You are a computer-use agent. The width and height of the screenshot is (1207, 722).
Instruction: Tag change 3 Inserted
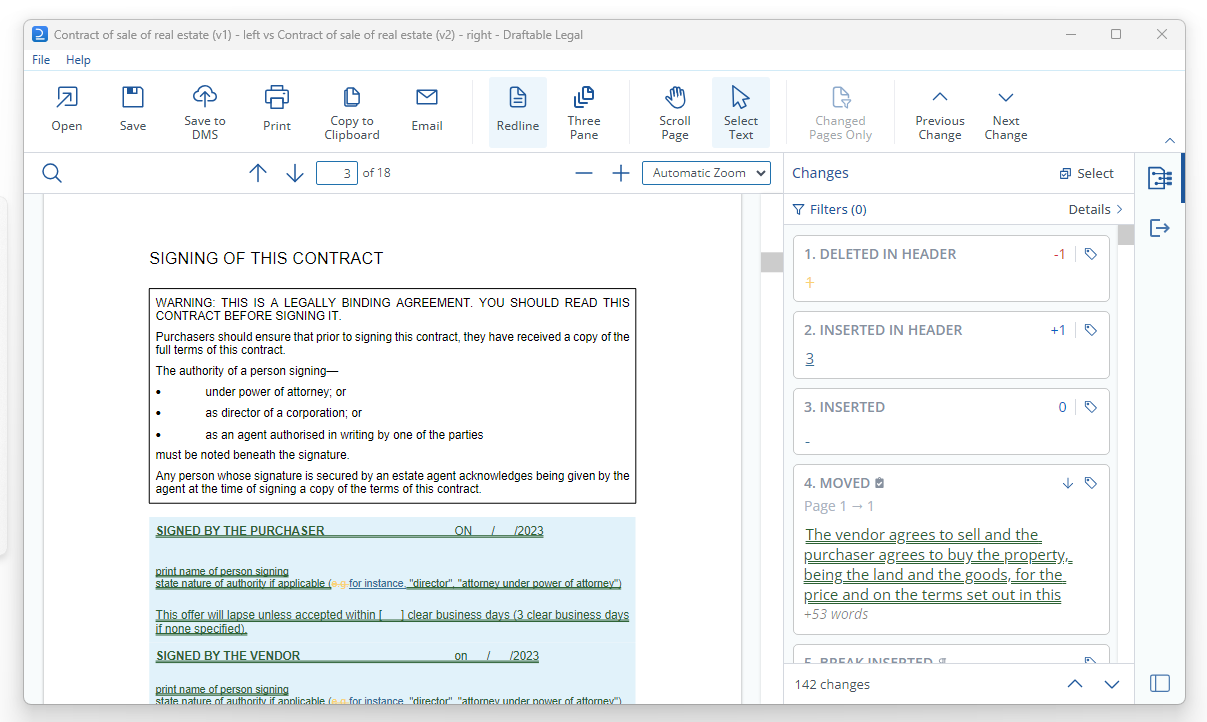click(x=1091, y=407)
